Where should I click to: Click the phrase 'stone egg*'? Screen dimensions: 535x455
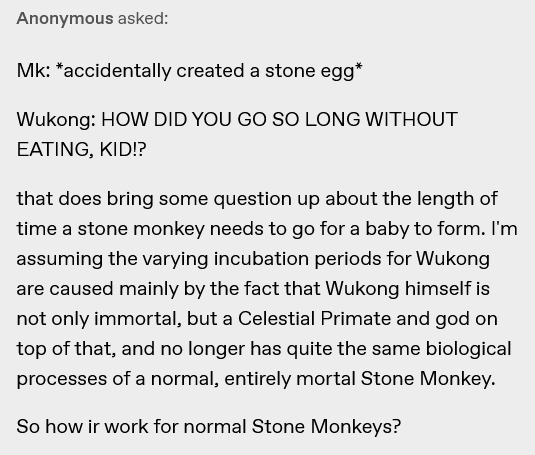314,72
